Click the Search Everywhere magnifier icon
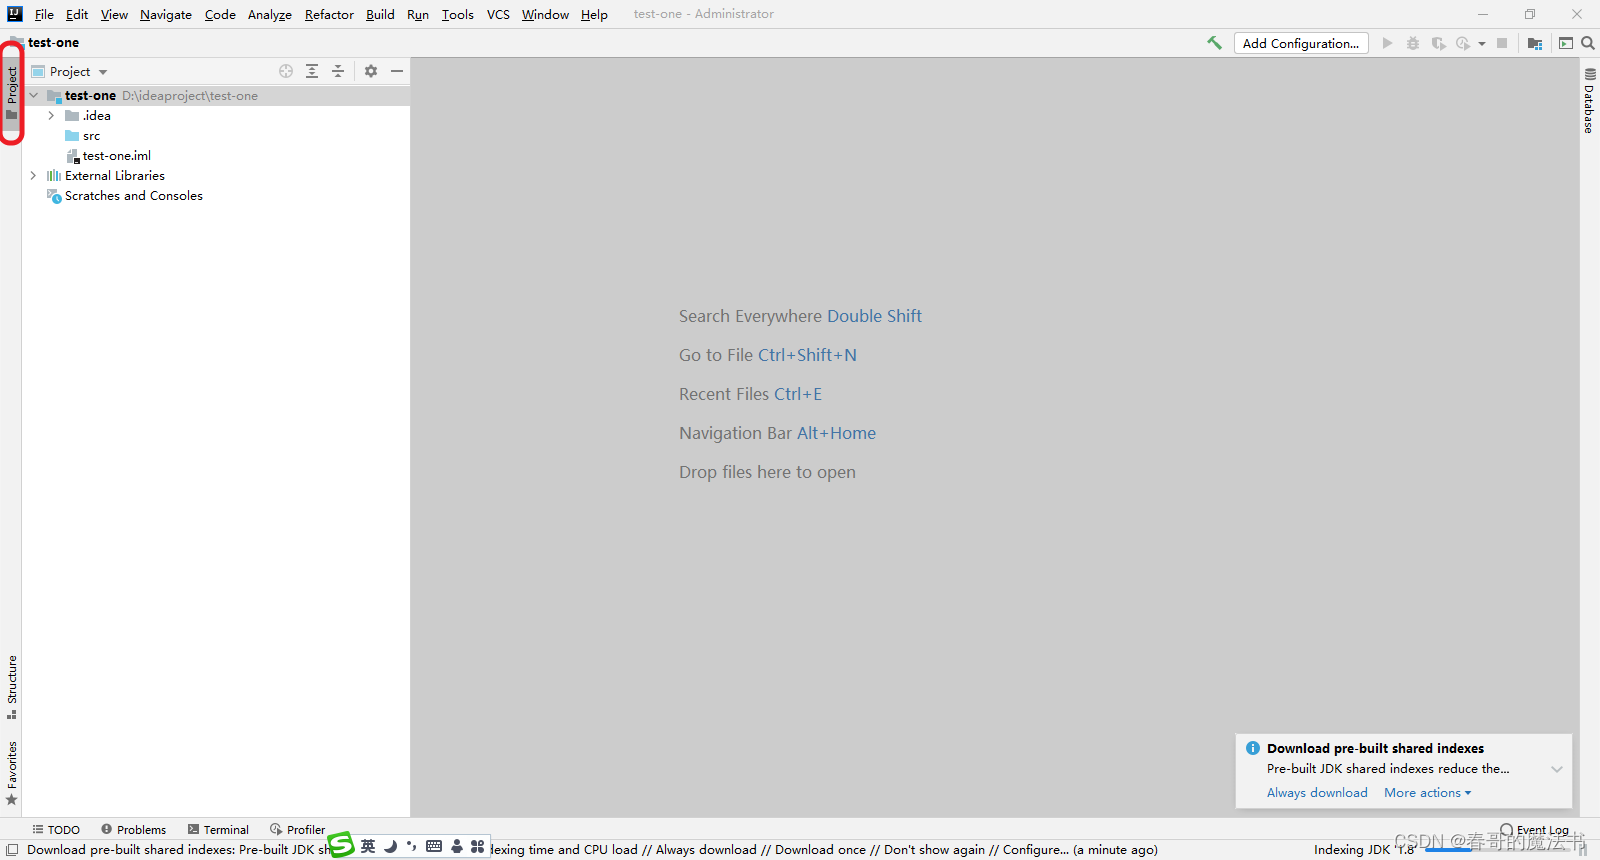This screenshot has width=1600, height=860. 1588,43
